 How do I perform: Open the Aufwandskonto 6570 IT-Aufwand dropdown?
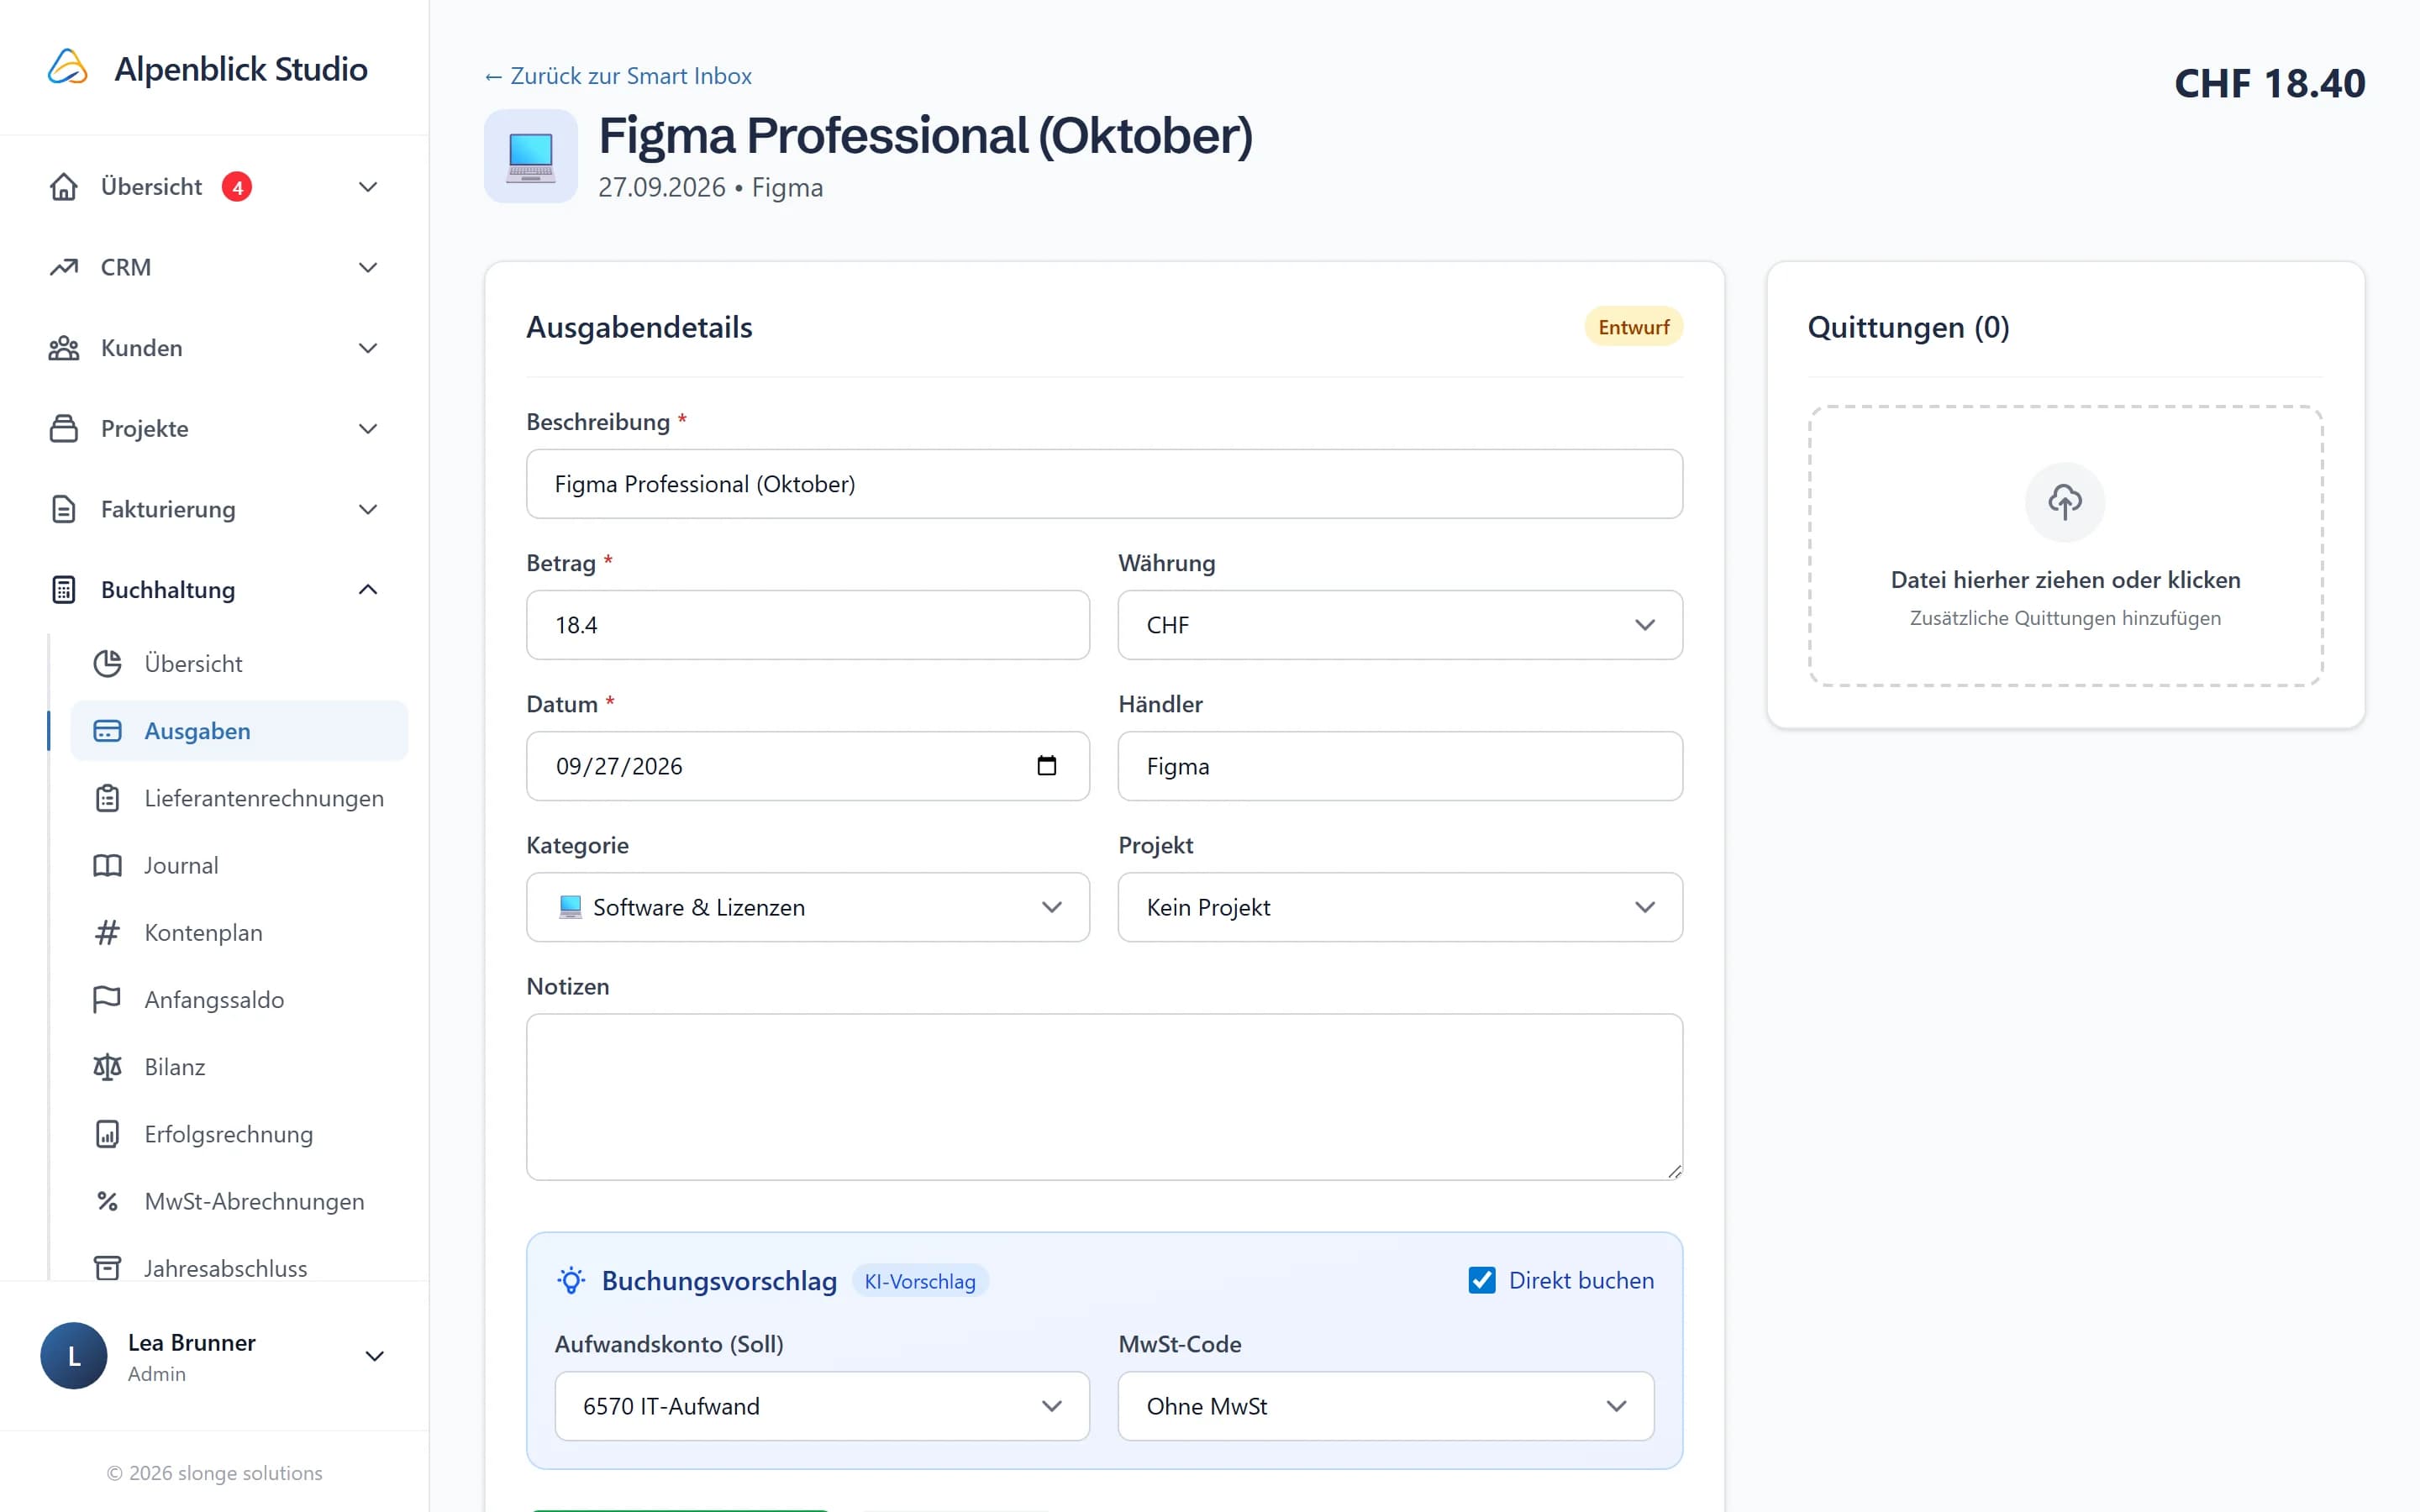(x=822, y=1406)
